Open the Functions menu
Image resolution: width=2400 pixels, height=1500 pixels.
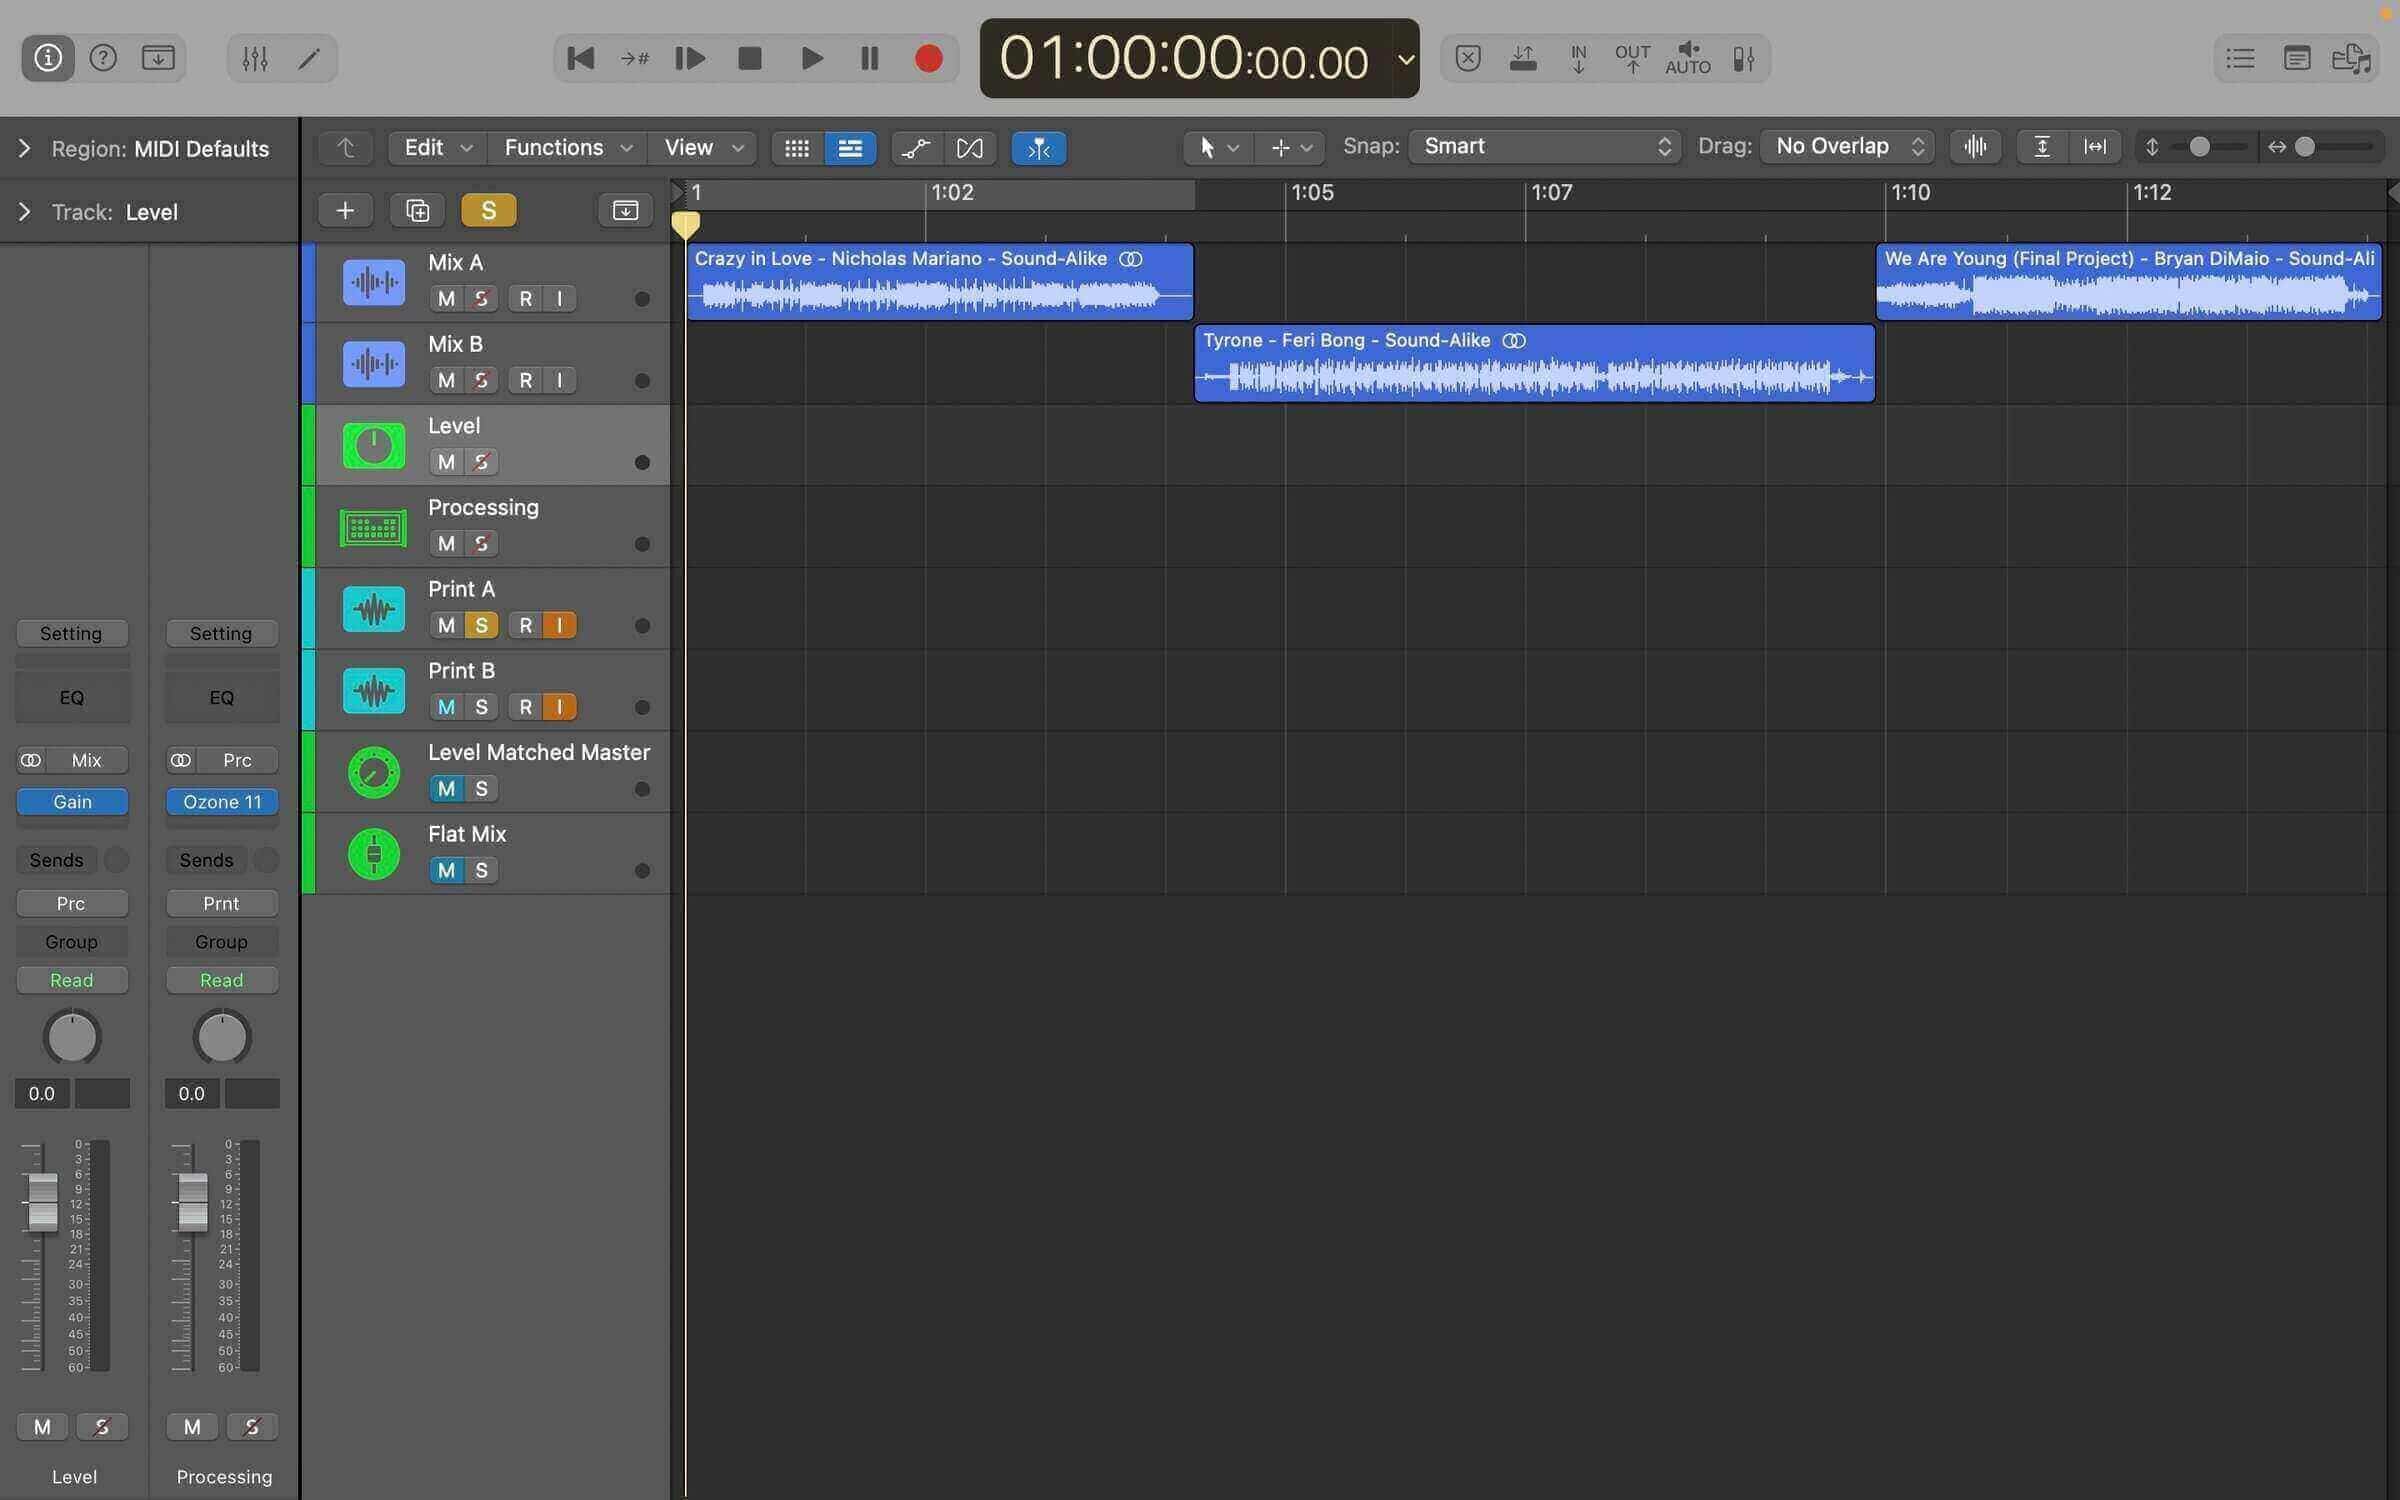coord(567,147)
